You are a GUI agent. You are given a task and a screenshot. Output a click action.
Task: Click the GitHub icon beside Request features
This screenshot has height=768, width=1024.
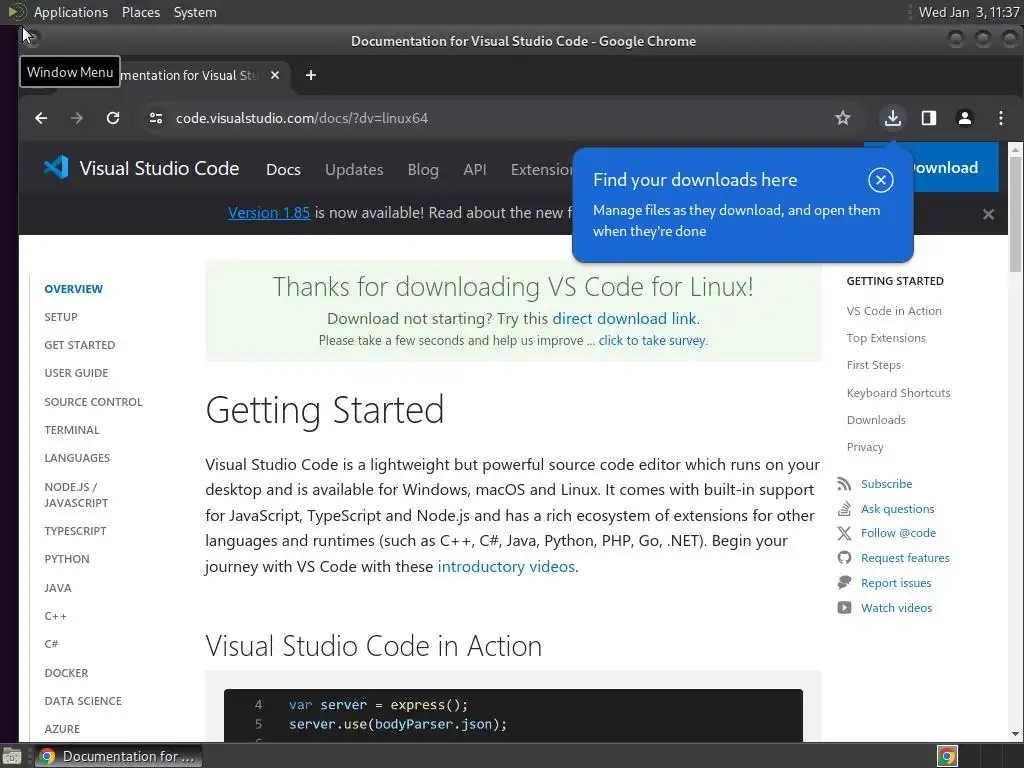point(844,558)
